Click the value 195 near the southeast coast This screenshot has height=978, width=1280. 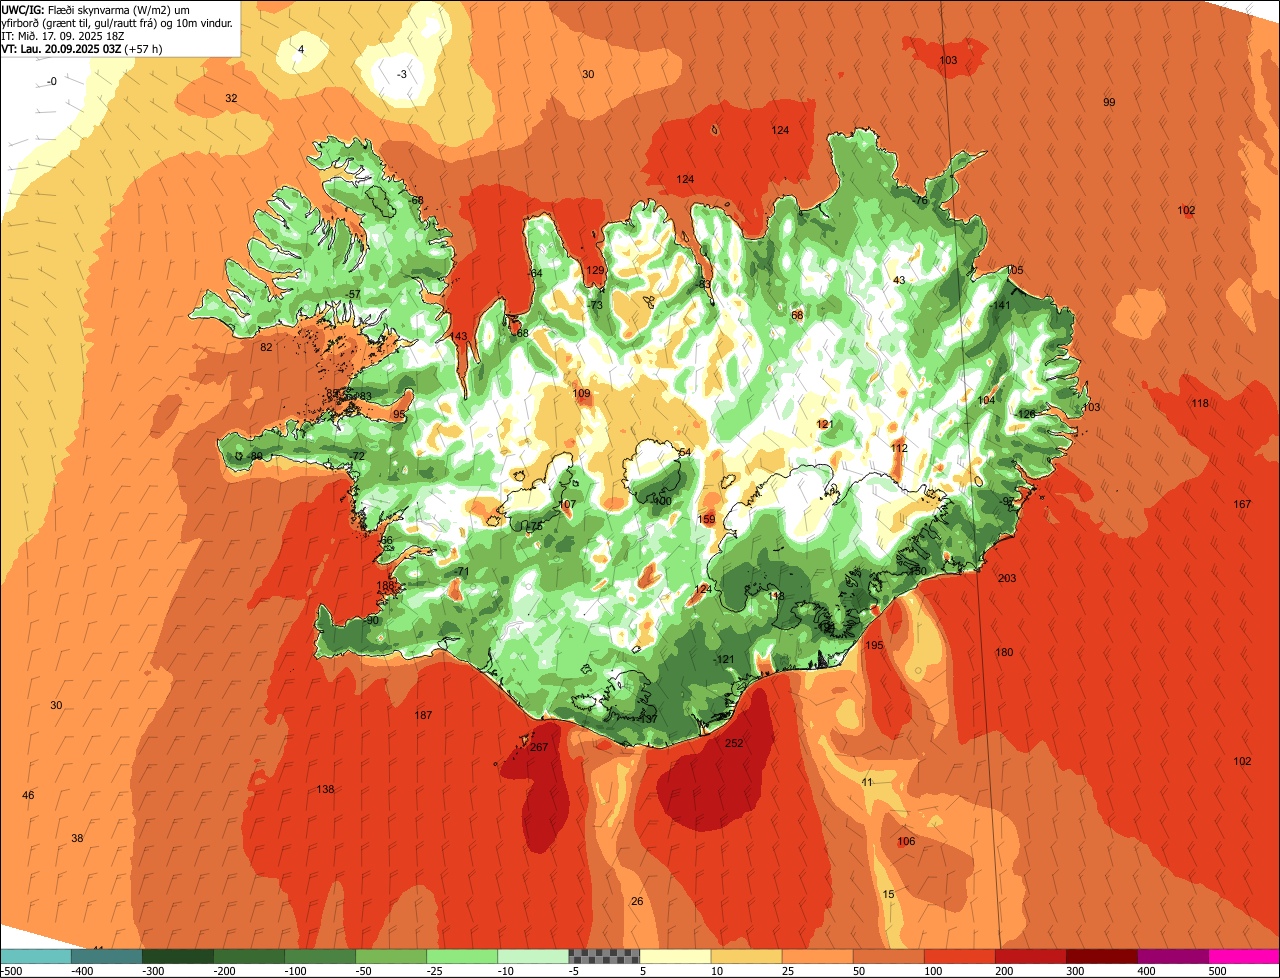click(874, 646)
